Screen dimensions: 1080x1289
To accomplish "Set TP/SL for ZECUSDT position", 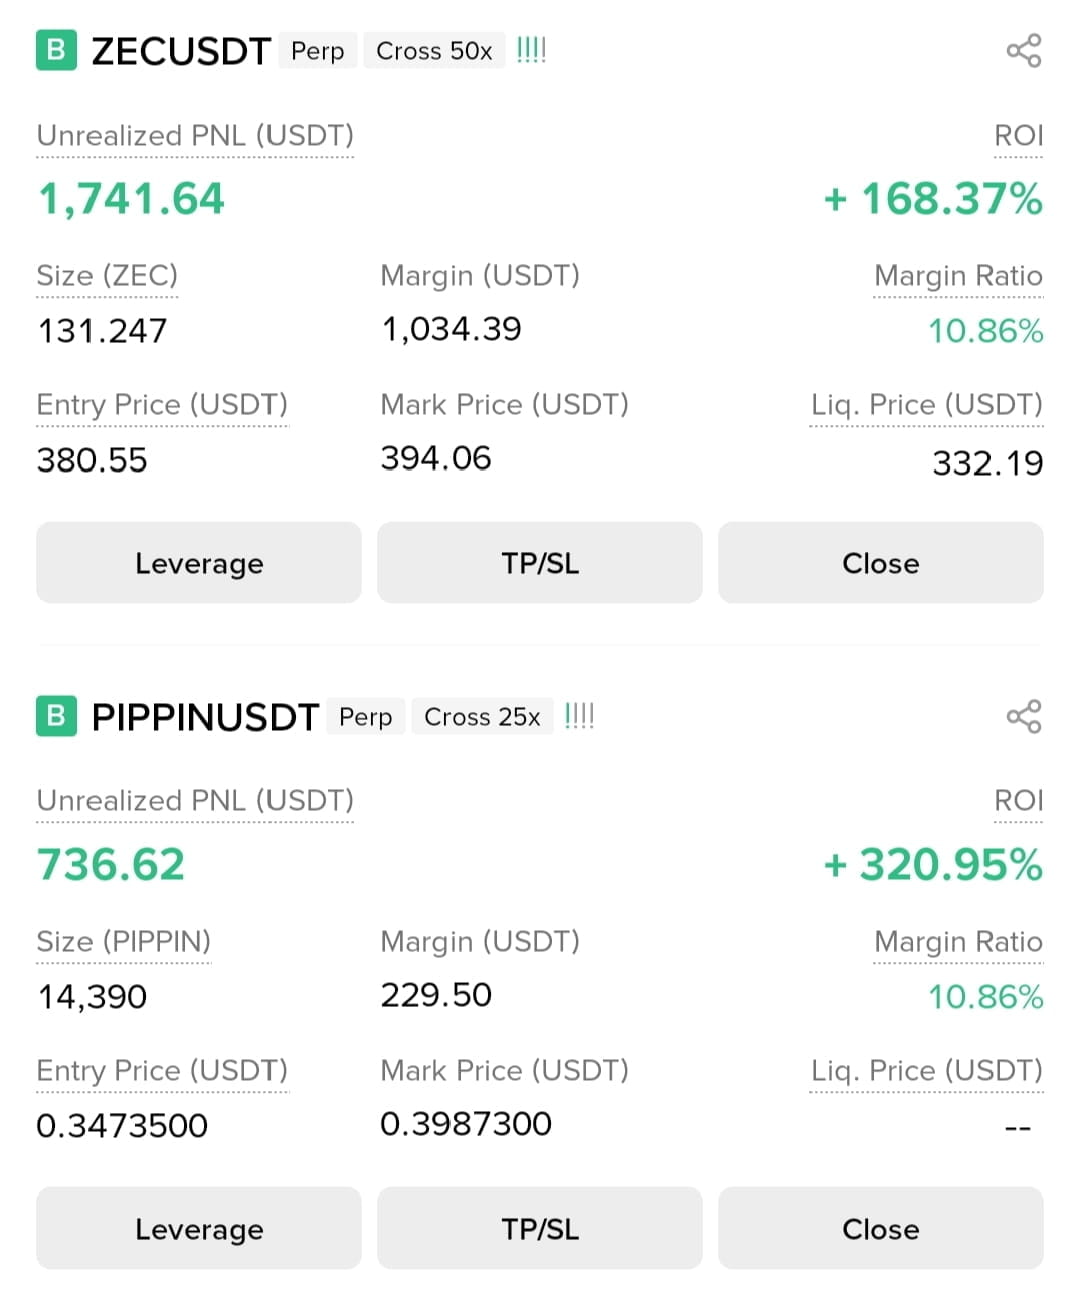I will (x=540, y=563).
